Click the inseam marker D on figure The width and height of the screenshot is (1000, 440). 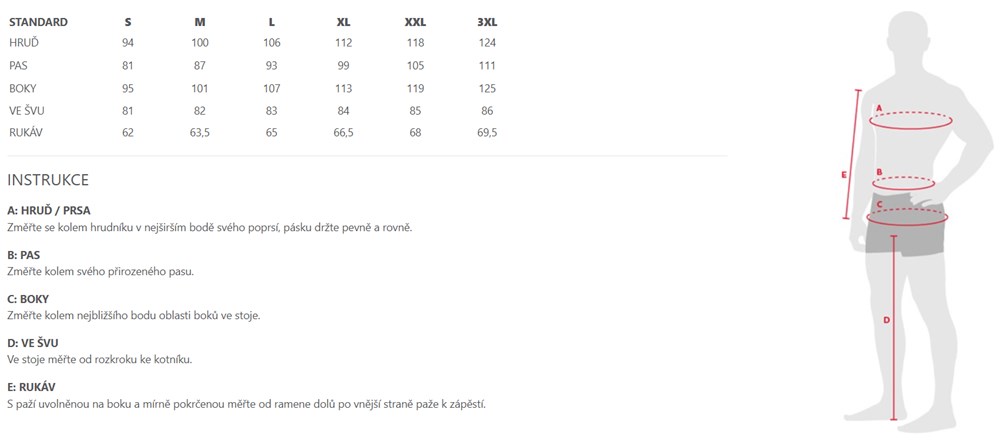click(886, 320)
